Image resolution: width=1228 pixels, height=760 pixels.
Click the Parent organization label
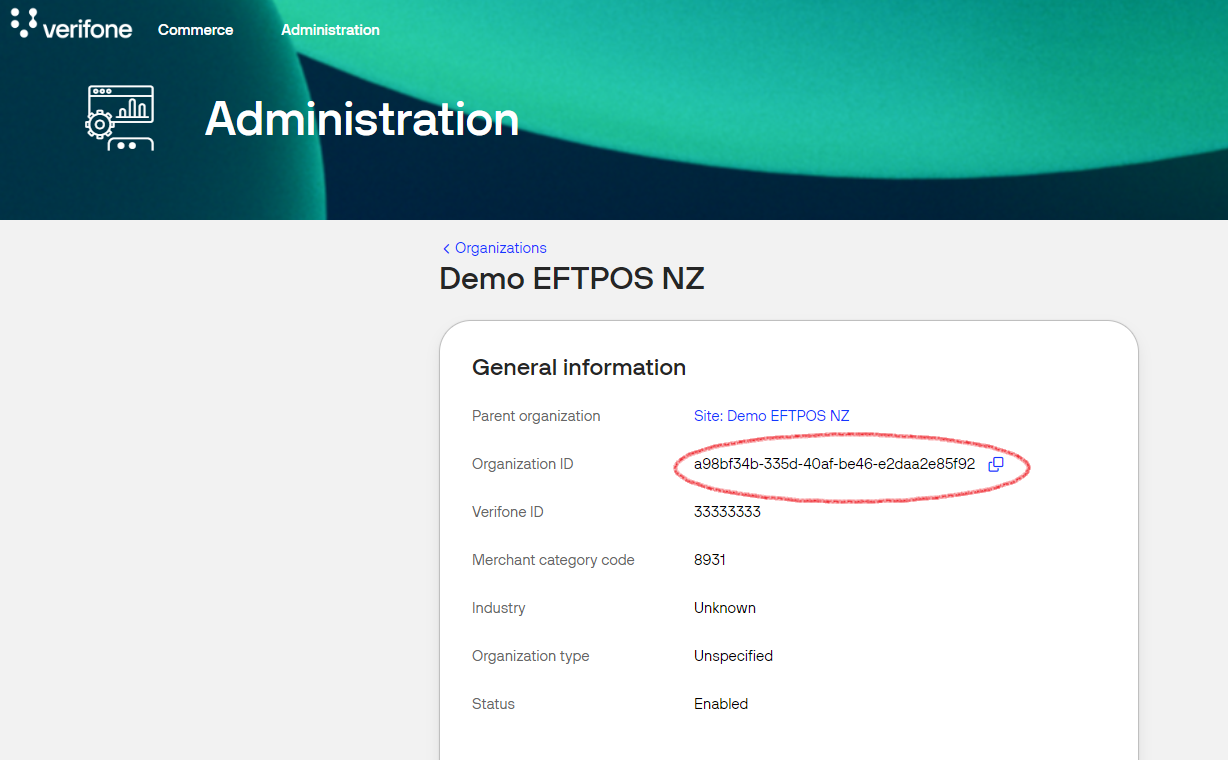(x=536, y=416)
